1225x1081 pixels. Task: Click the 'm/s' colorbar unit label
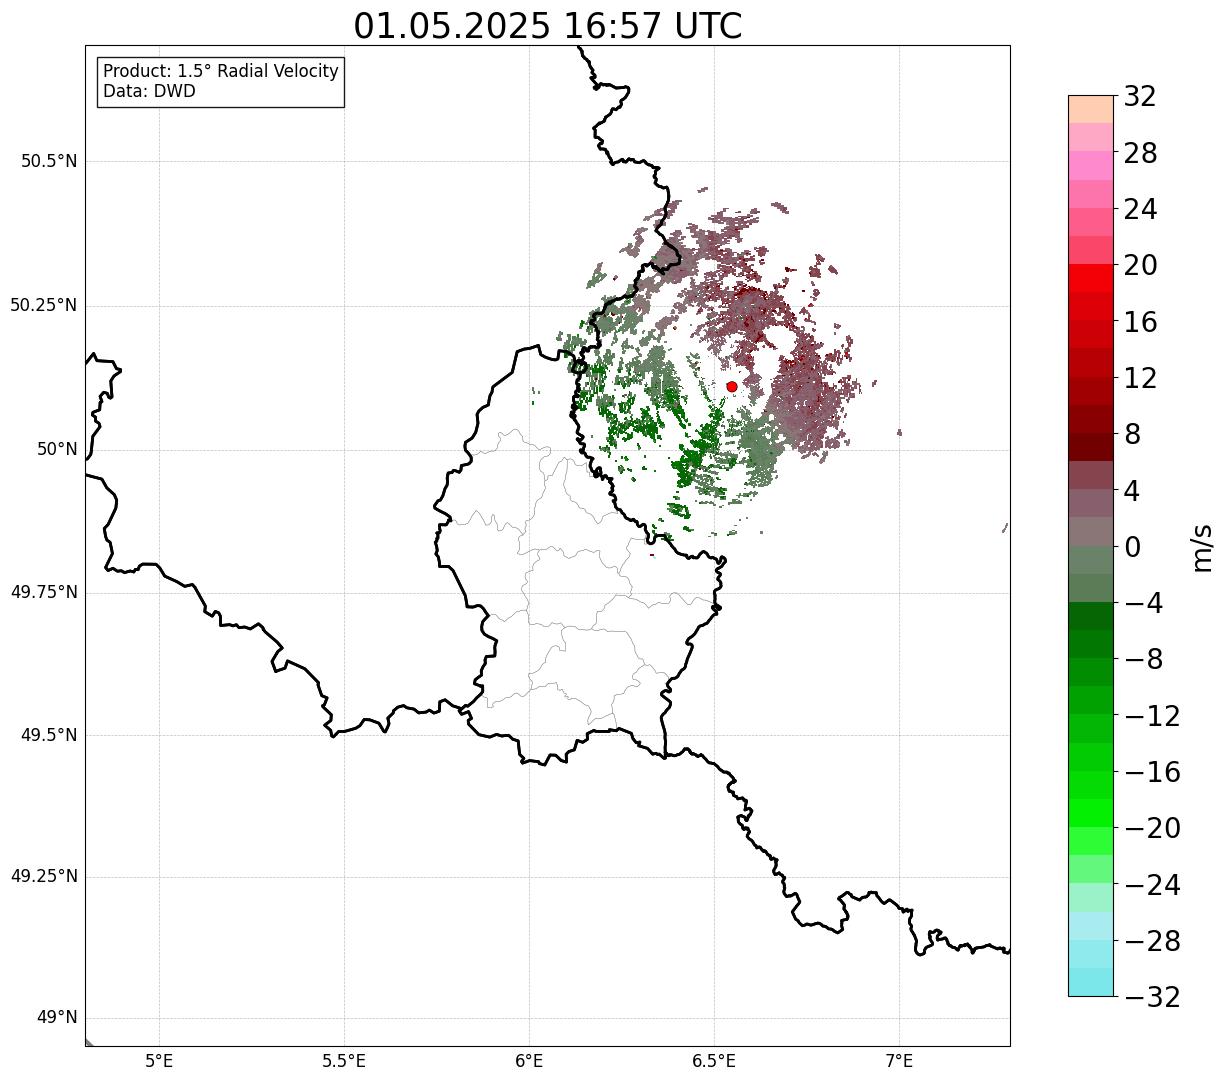coord(1202,547)
